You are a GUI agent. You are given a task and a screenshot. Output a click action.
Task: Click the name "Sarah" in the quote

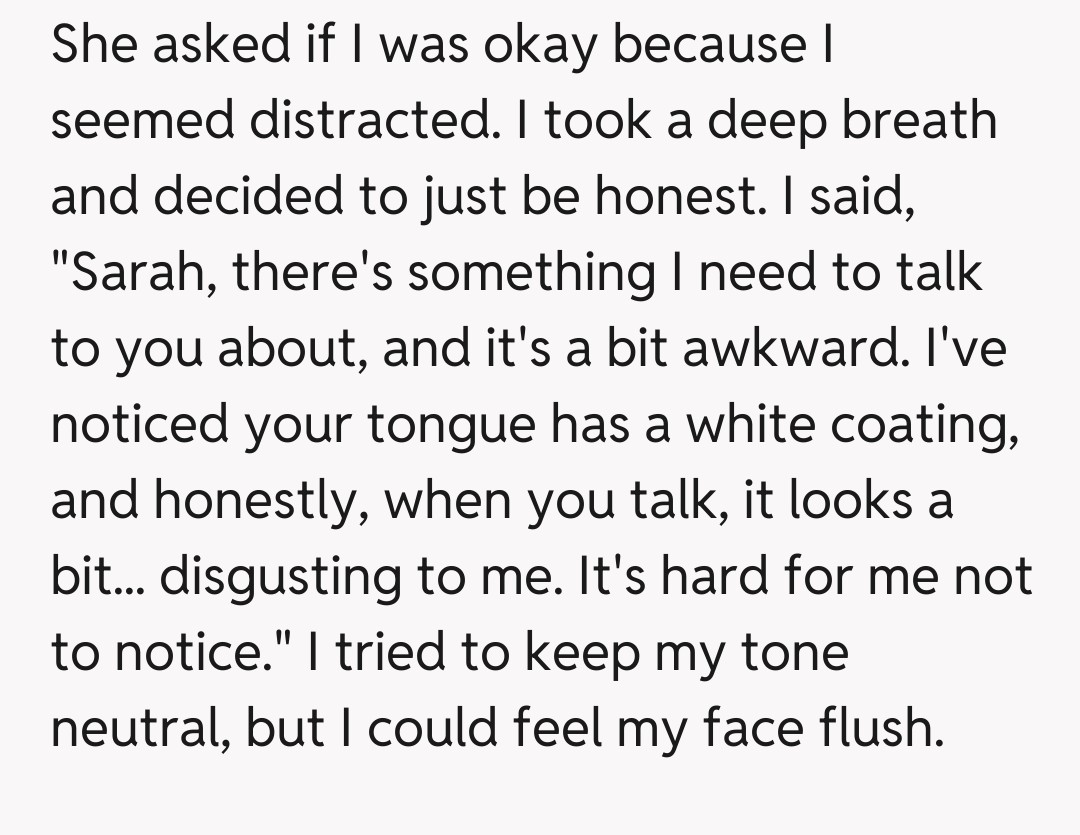coord(142,272)
